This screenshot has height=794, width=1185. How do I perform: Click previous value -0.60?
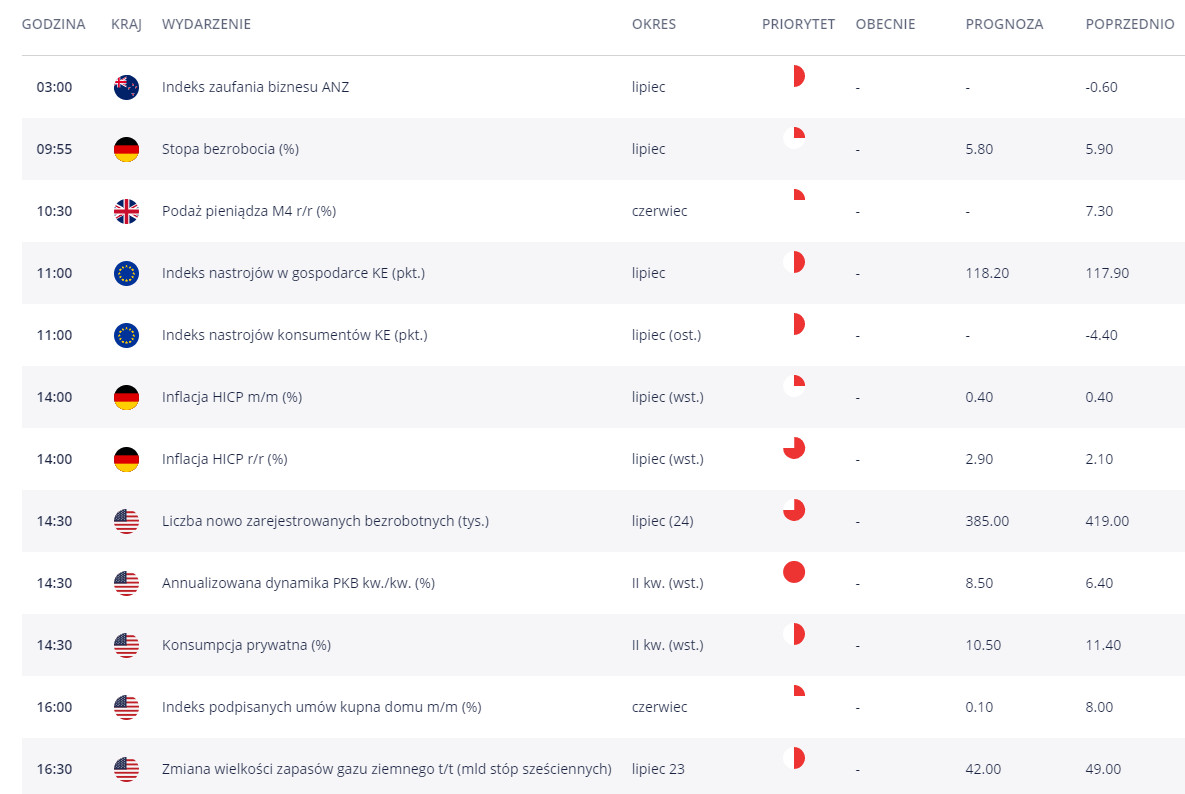tap(1101, 87)
